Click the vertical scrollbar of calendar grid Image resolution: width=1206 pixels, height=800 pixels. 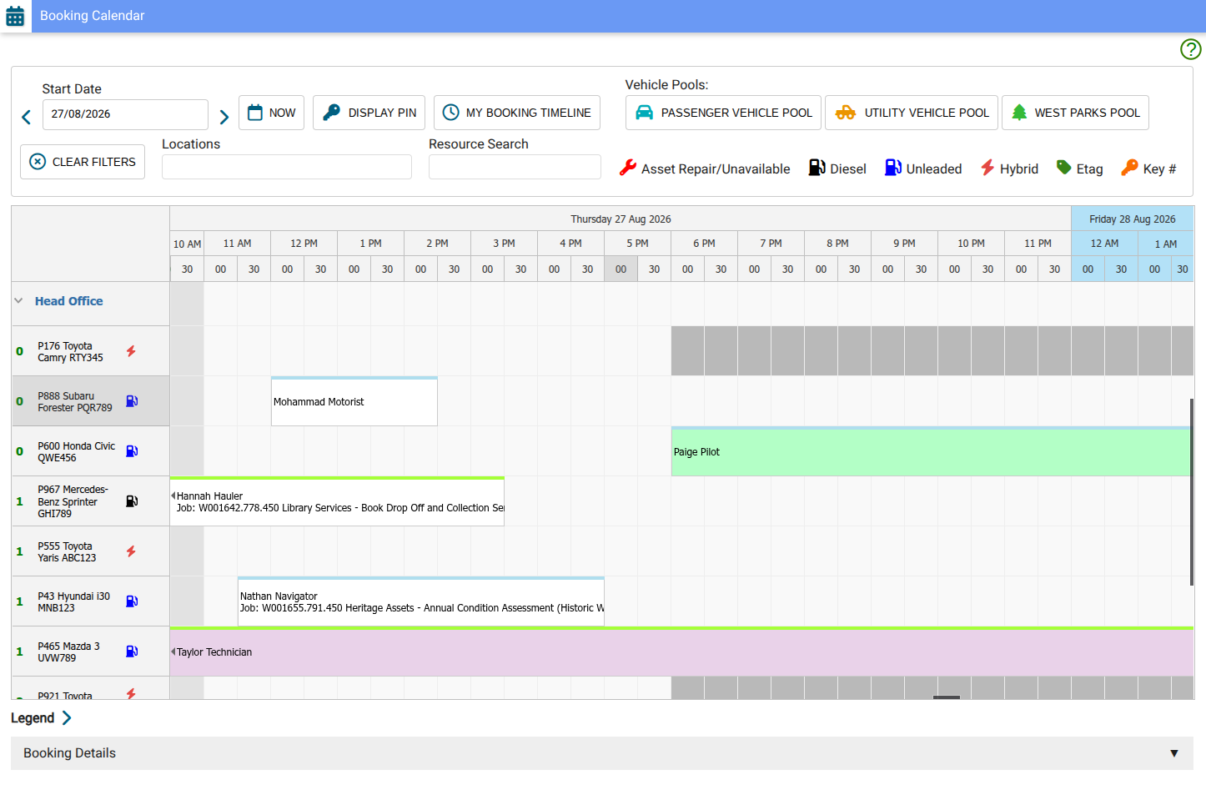[1191, 492]
